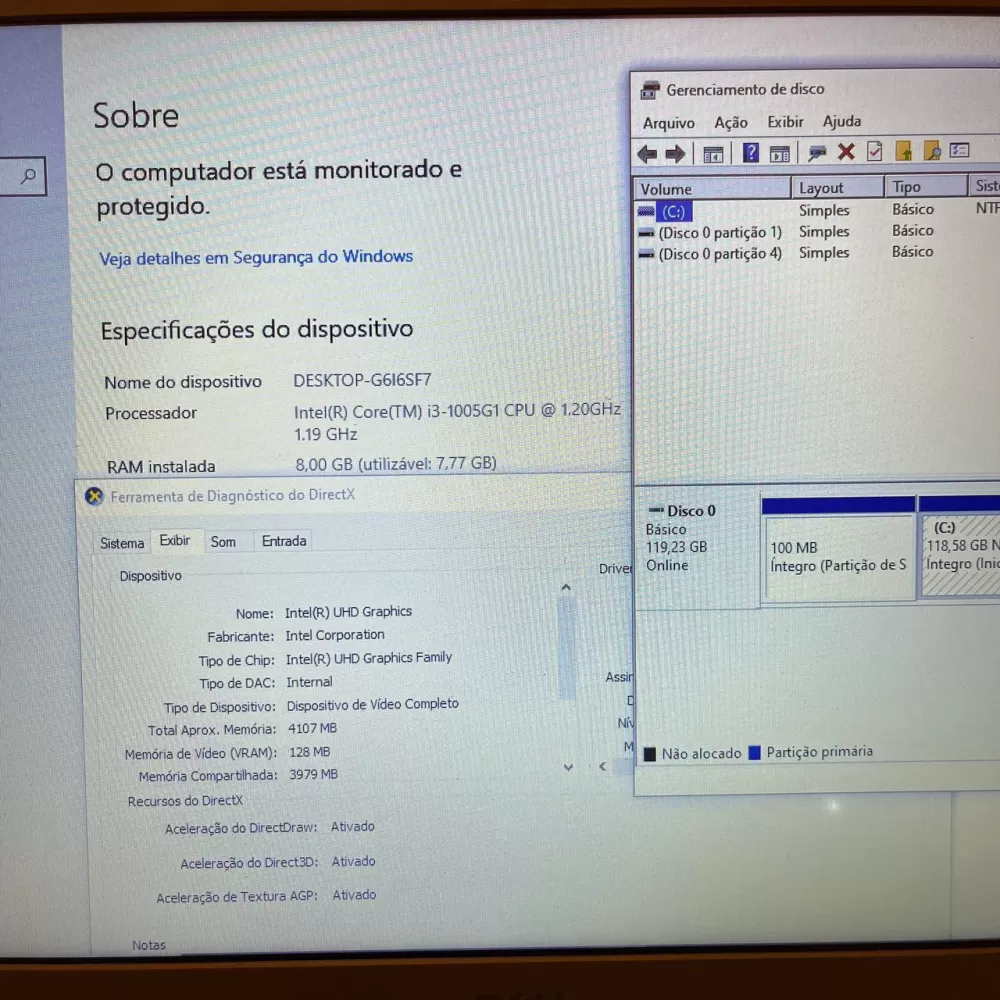Click the folder with magnifier icon
The image size is (1000, 1000).
click(932, 152)
